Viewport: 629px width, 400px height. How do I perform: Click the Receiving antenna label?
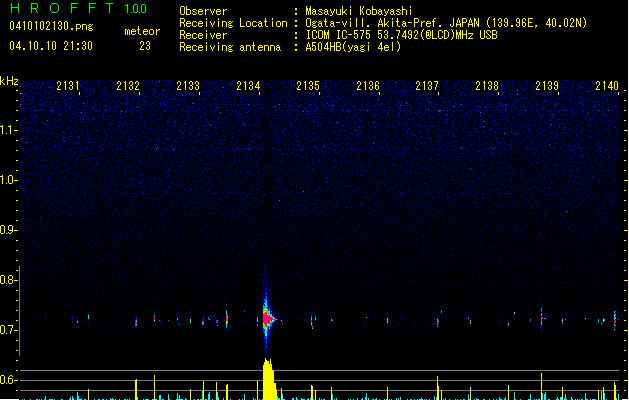coord(230,47)
